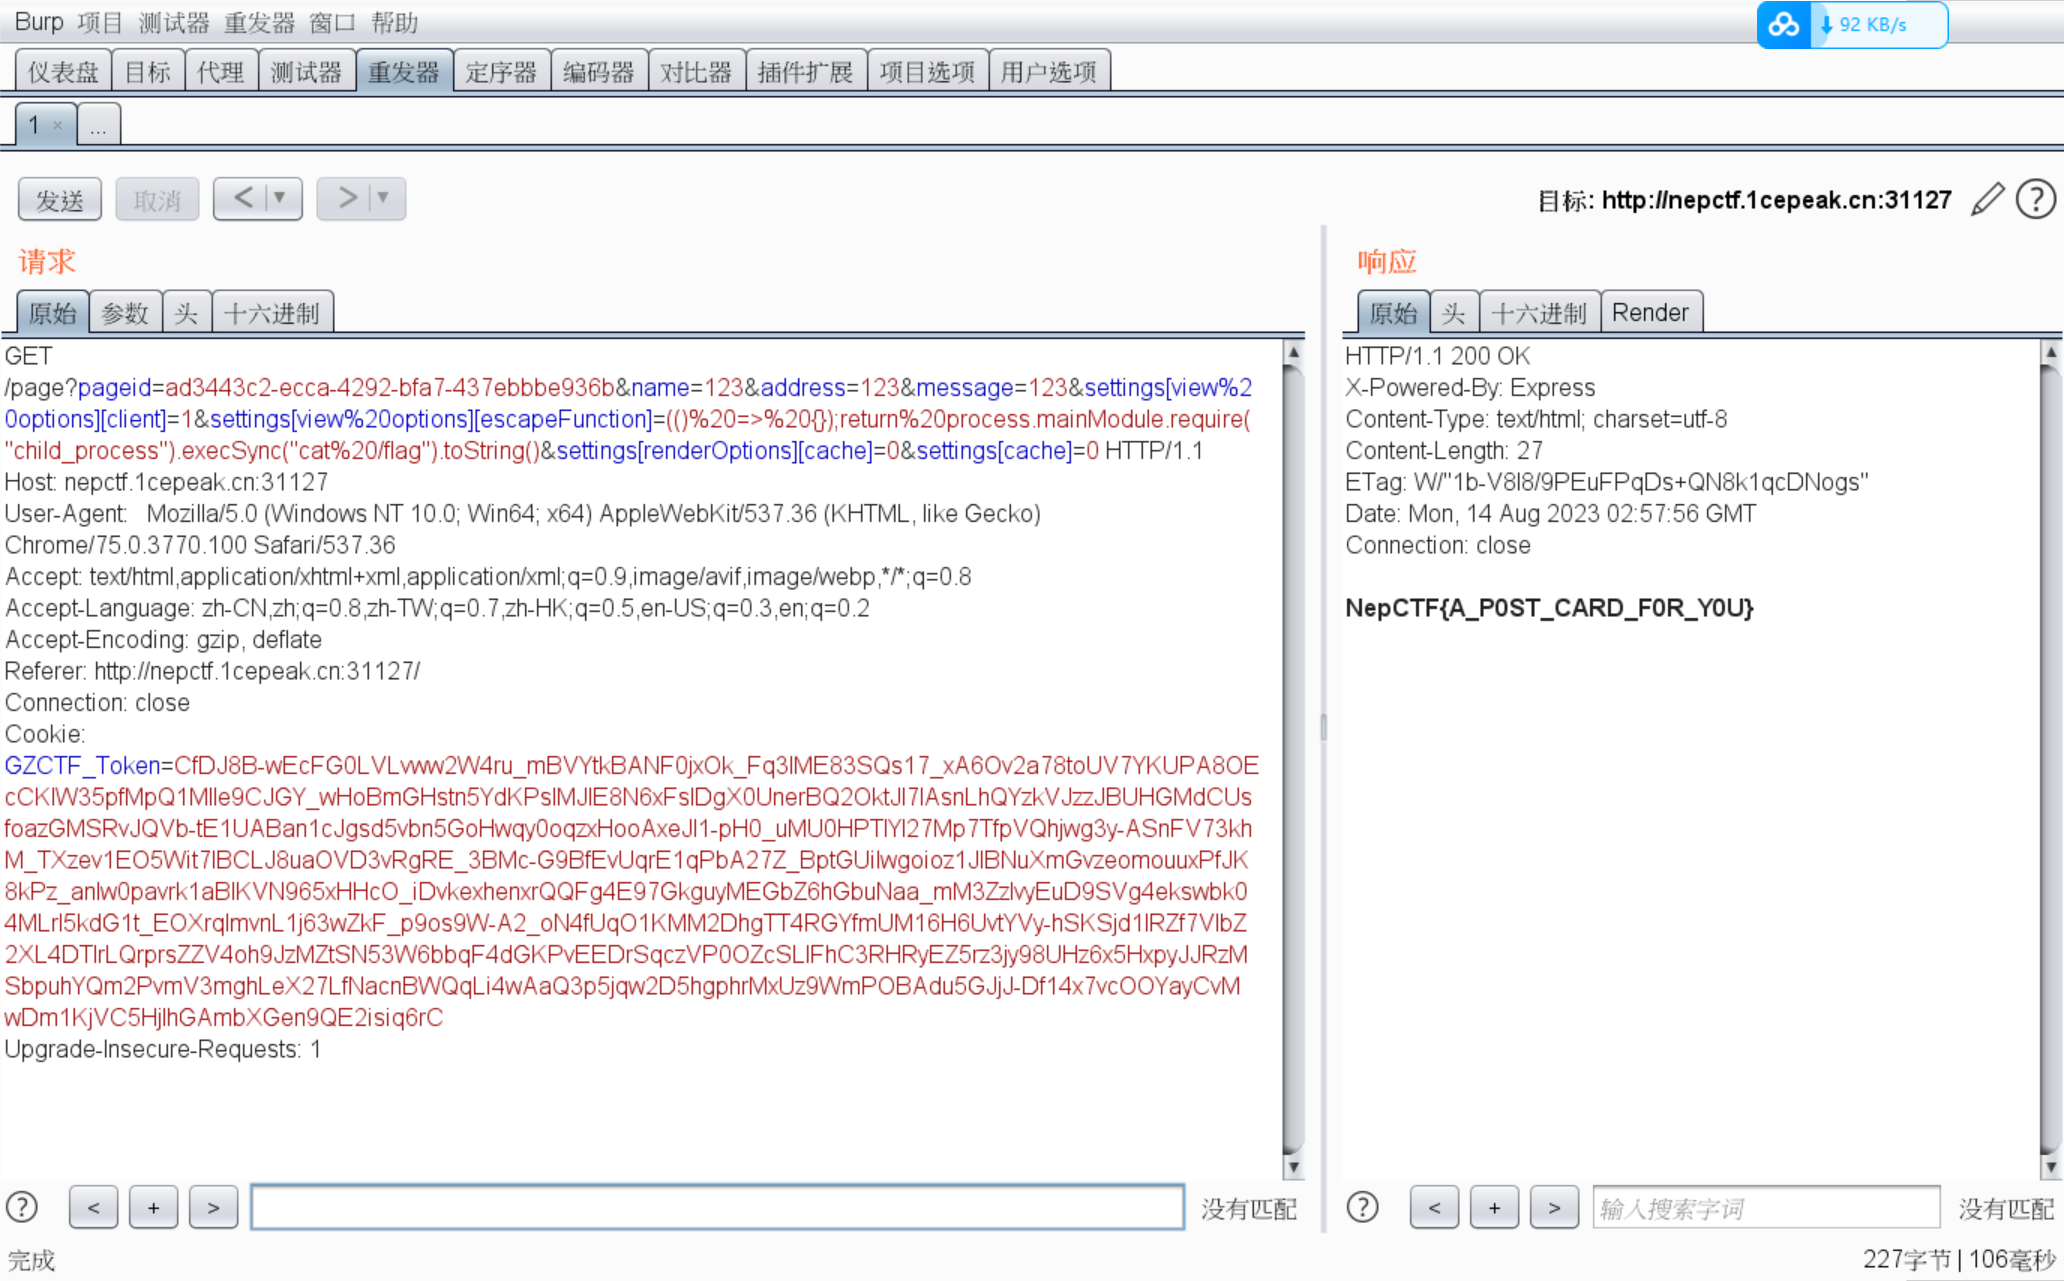The width and height of the screenshot is (2064, 1281).
Task: Open the 帮助 menu
Action: [x=394, y=22]
